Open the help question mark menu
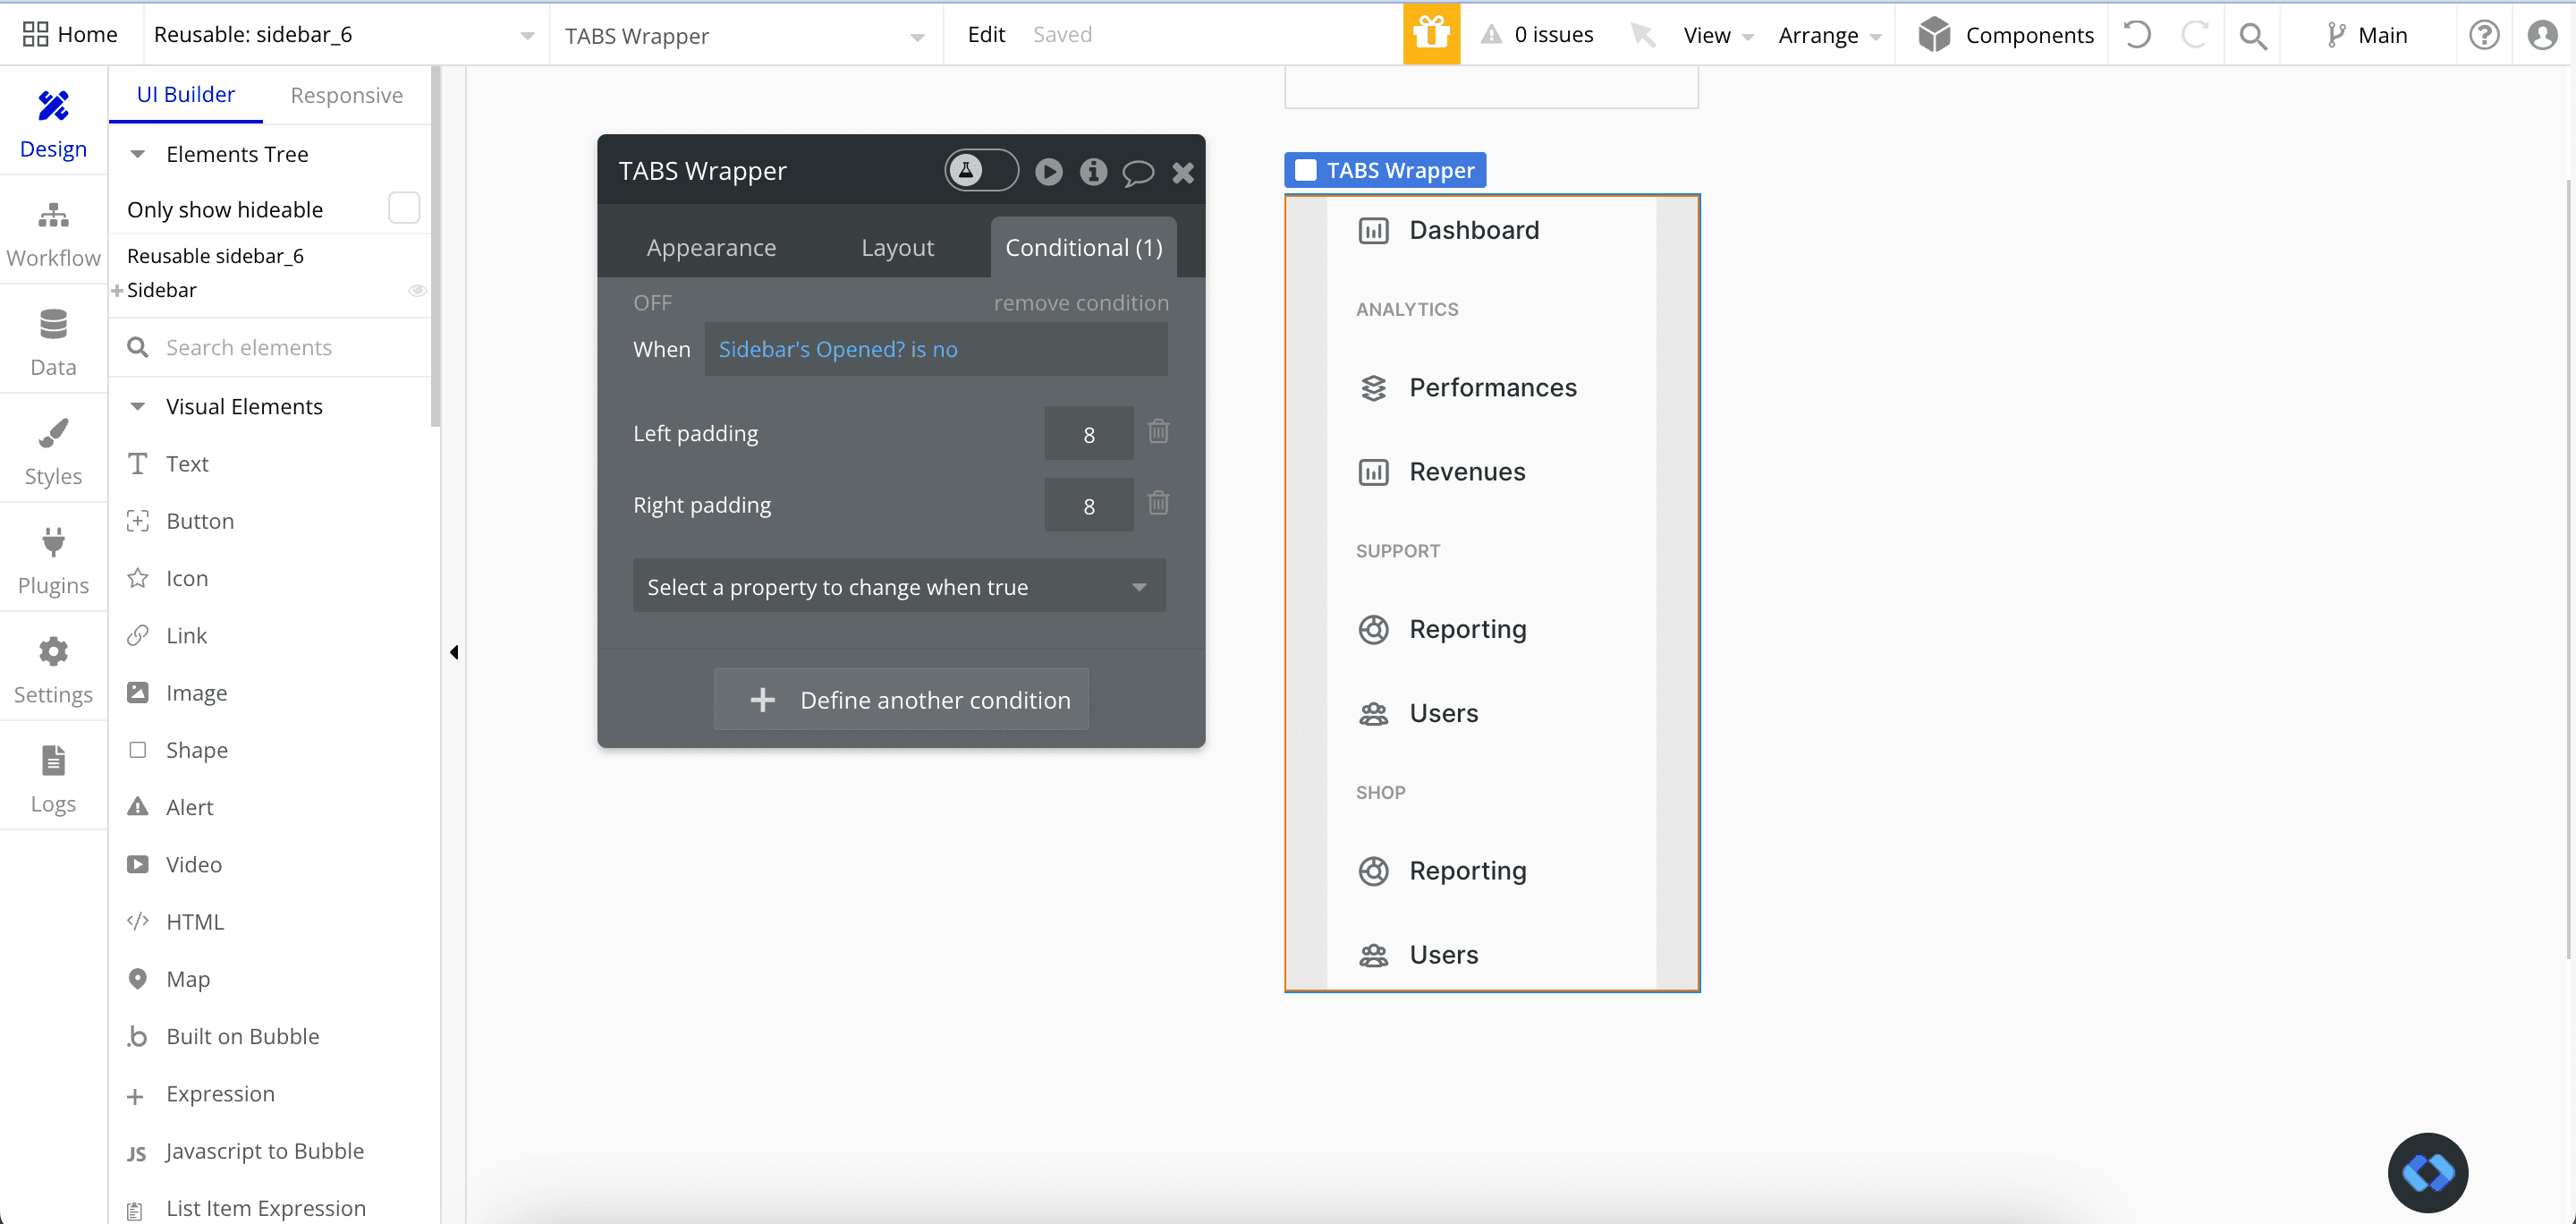 tap(2484, 35)
